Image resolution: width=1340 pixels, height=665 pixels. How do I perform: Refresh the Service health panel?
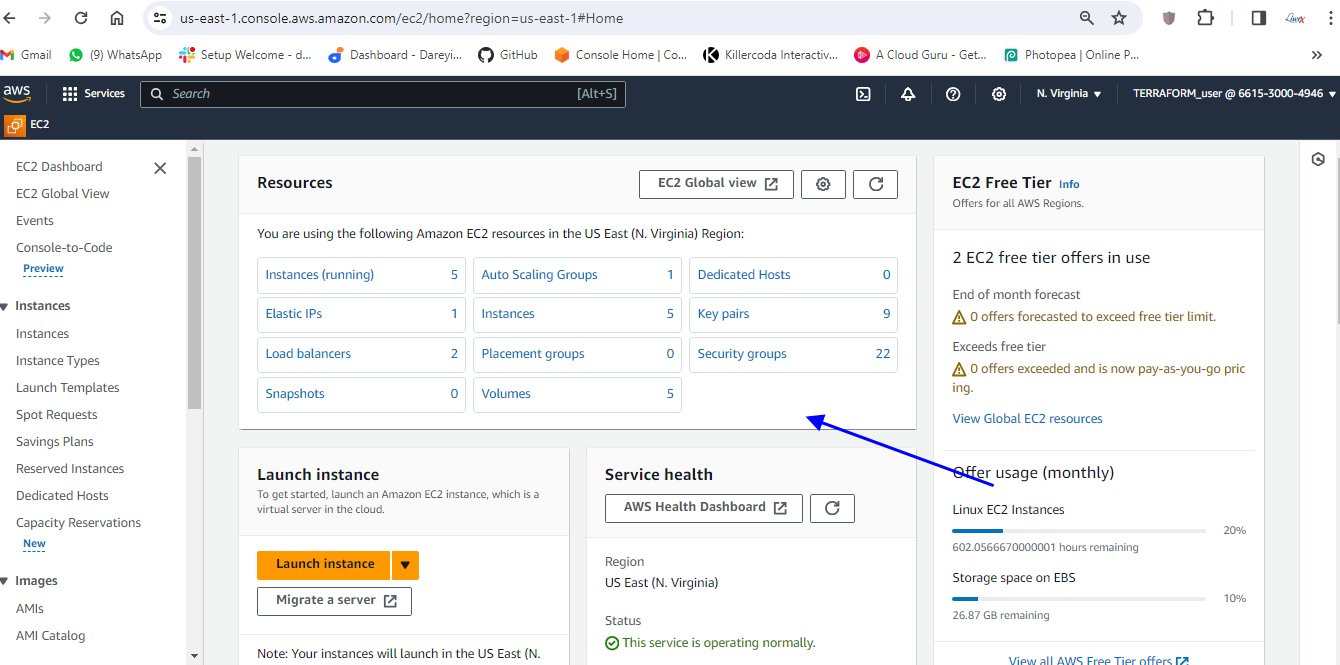(832, 508)
